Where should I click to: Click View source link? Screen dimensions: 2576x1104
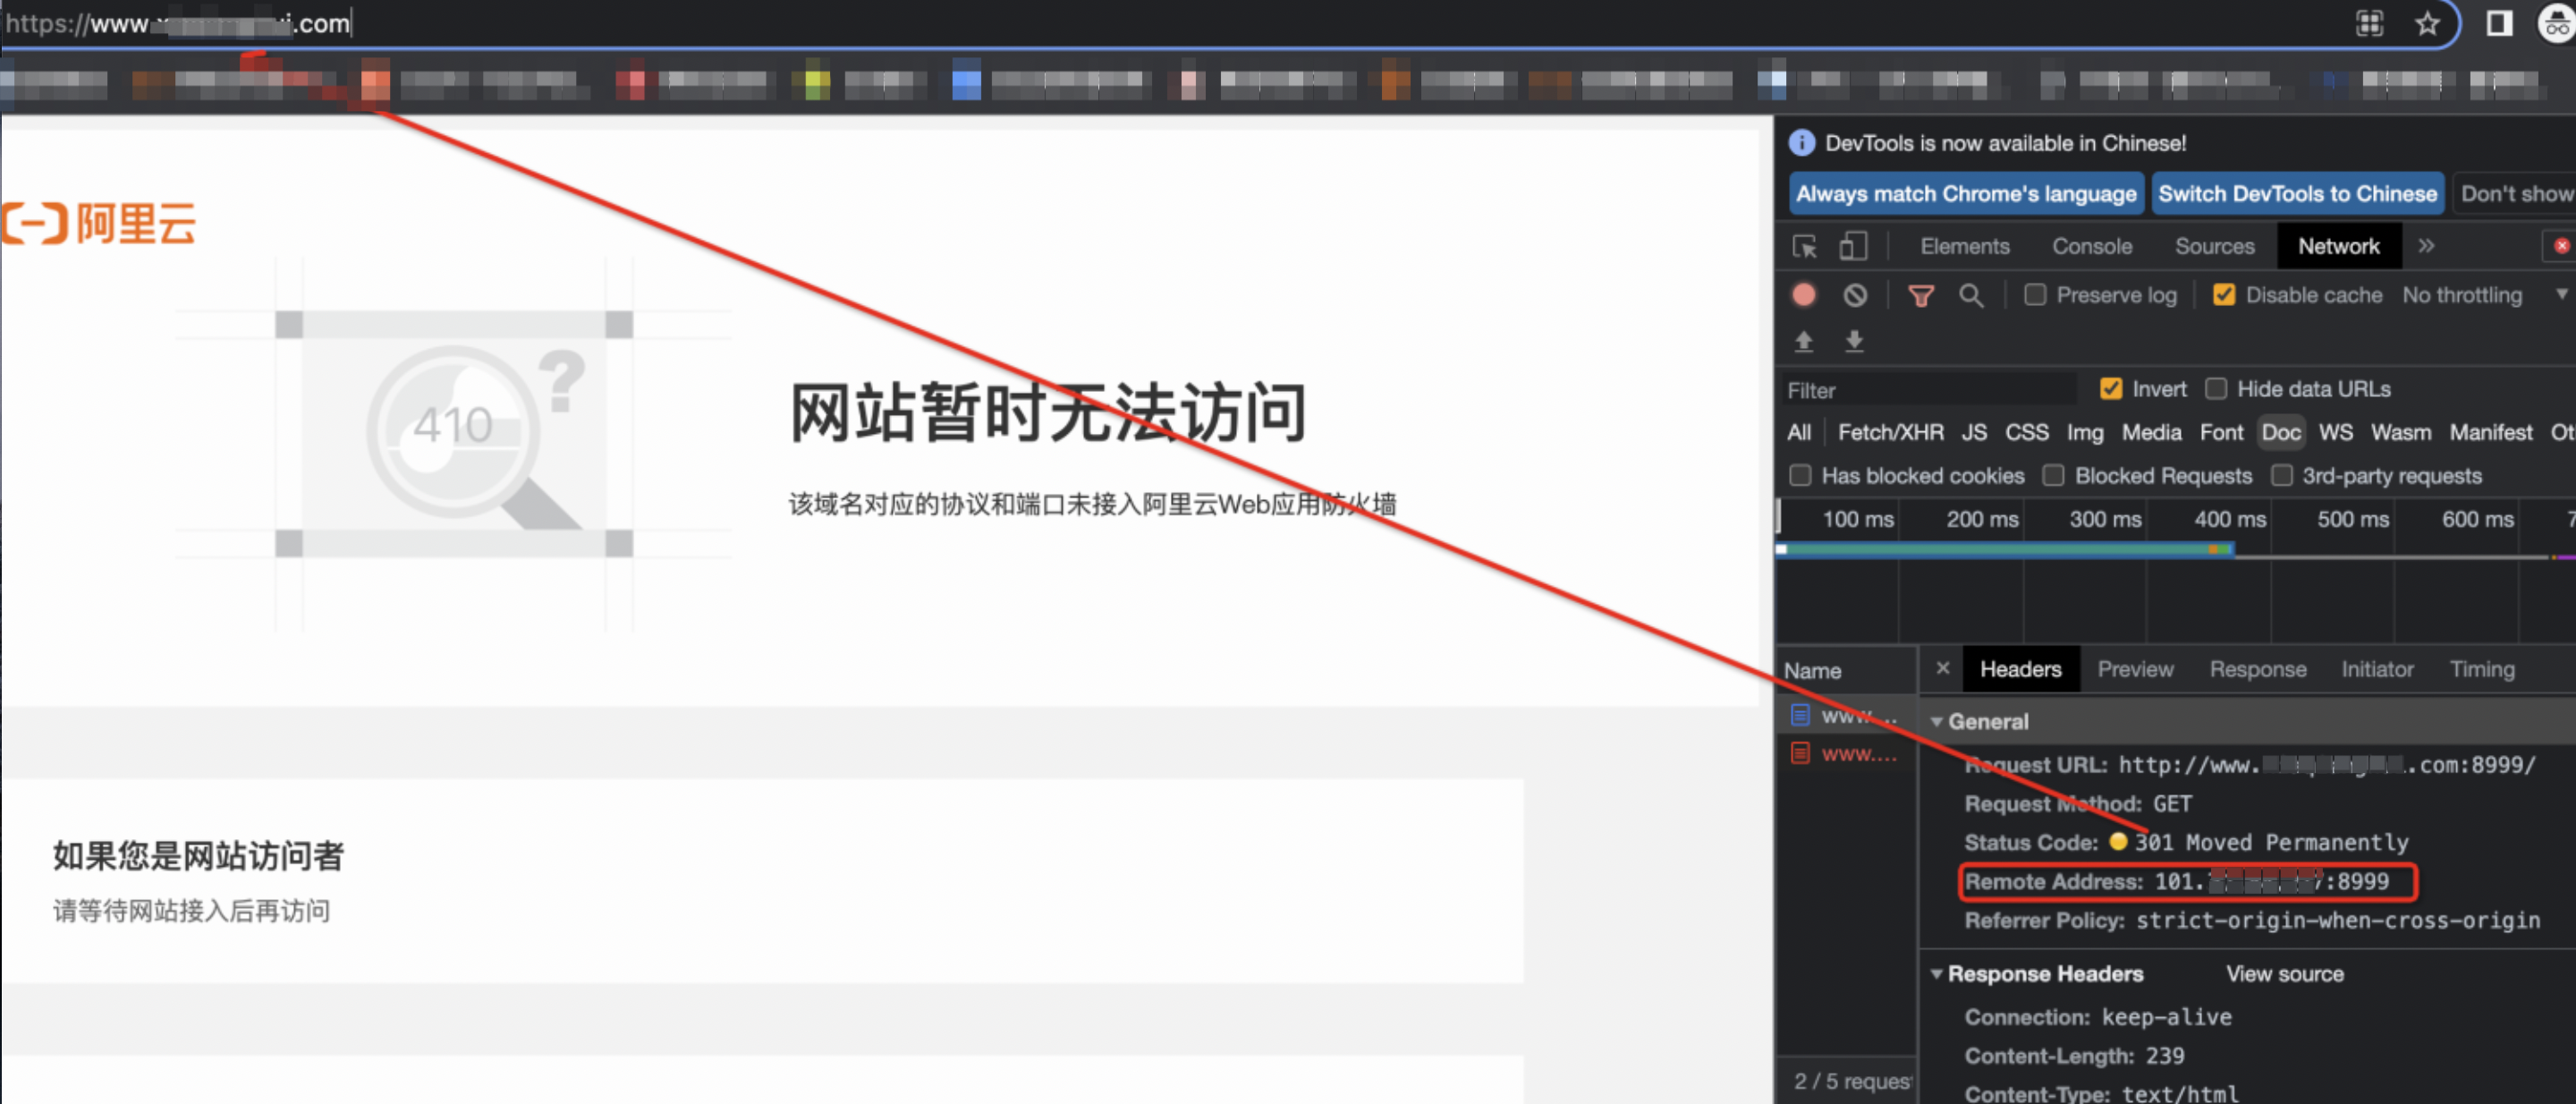[2284, 974]
